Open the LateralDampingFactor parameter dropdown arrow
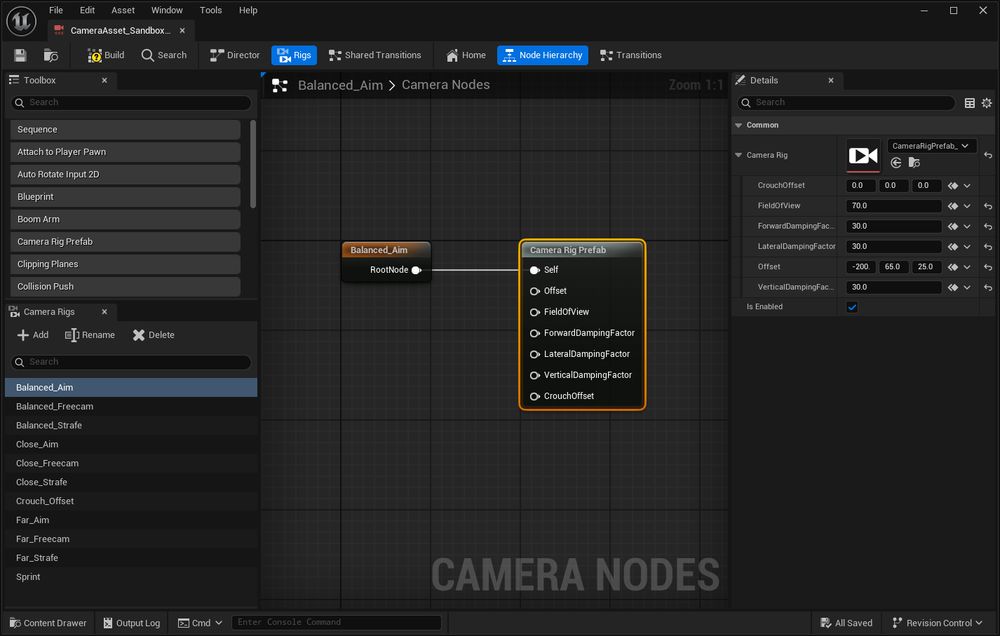The width and height of the screenshot is (1000, 636). click(x=967, y=247)
